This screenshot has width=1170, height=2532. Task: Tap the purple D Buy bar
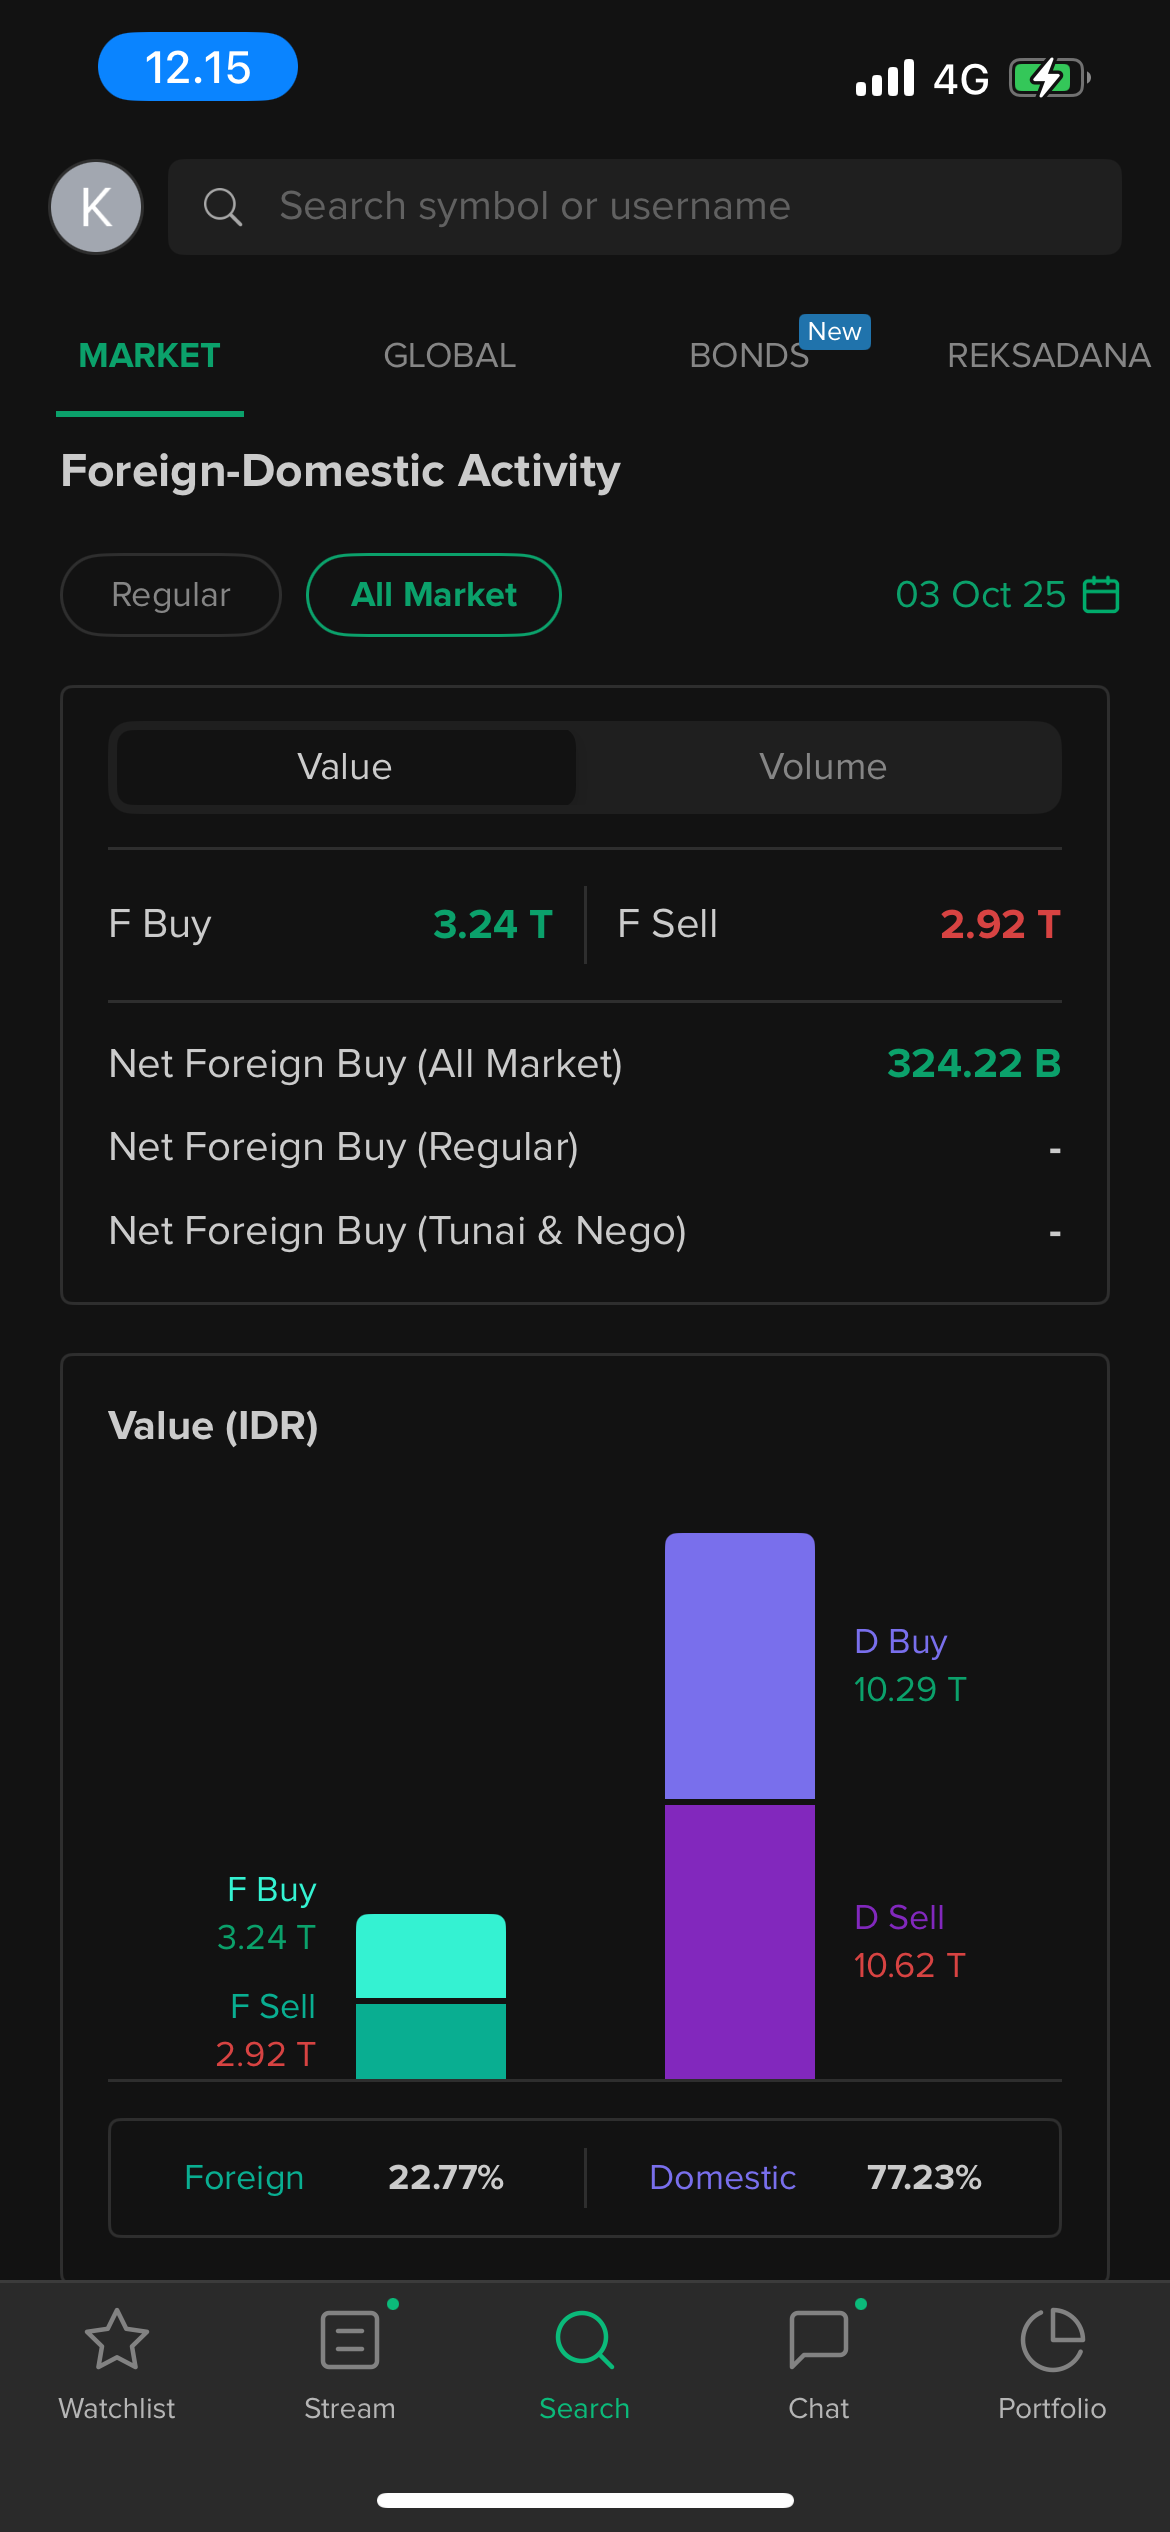(740, 1665)
